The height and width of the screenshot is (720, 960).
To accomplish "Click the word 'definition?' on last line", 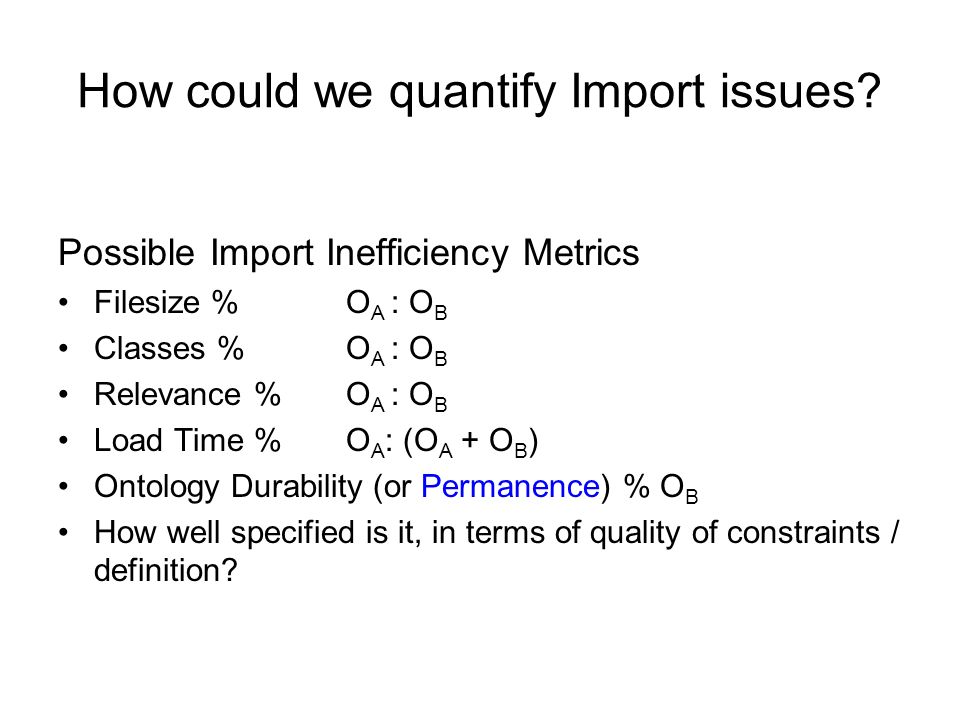I will (x=165, y=571).
